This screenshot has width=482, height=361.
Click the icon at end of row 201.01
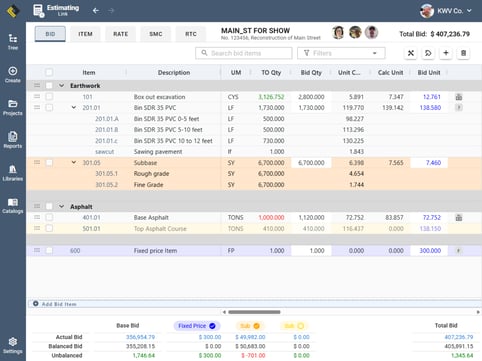(459, 108)
